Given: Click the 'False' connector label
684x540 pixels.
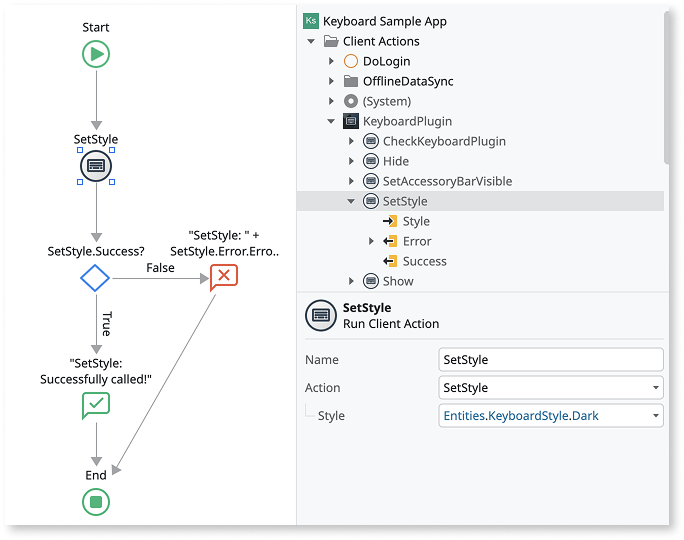Looking at the screenshot, I should click(160, 268).
